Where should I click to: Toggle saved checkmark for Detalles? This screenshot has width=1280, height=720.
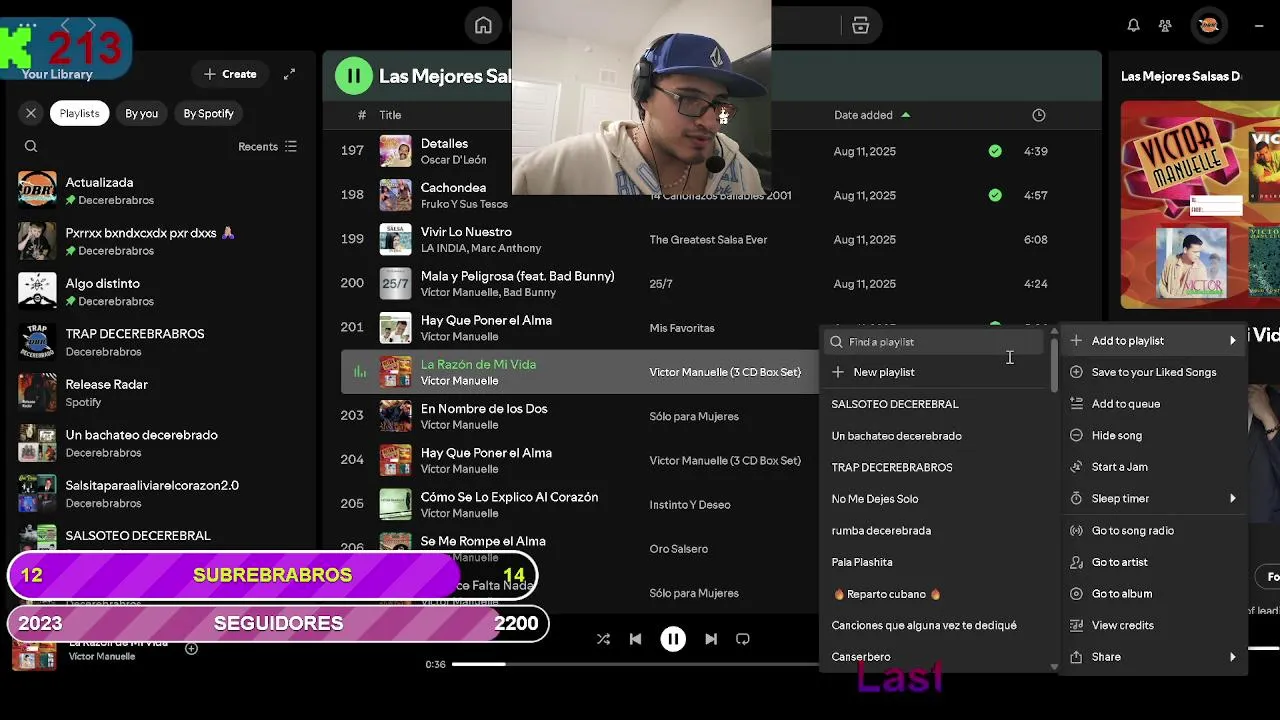pyautogui.click(x=994, y=151)
